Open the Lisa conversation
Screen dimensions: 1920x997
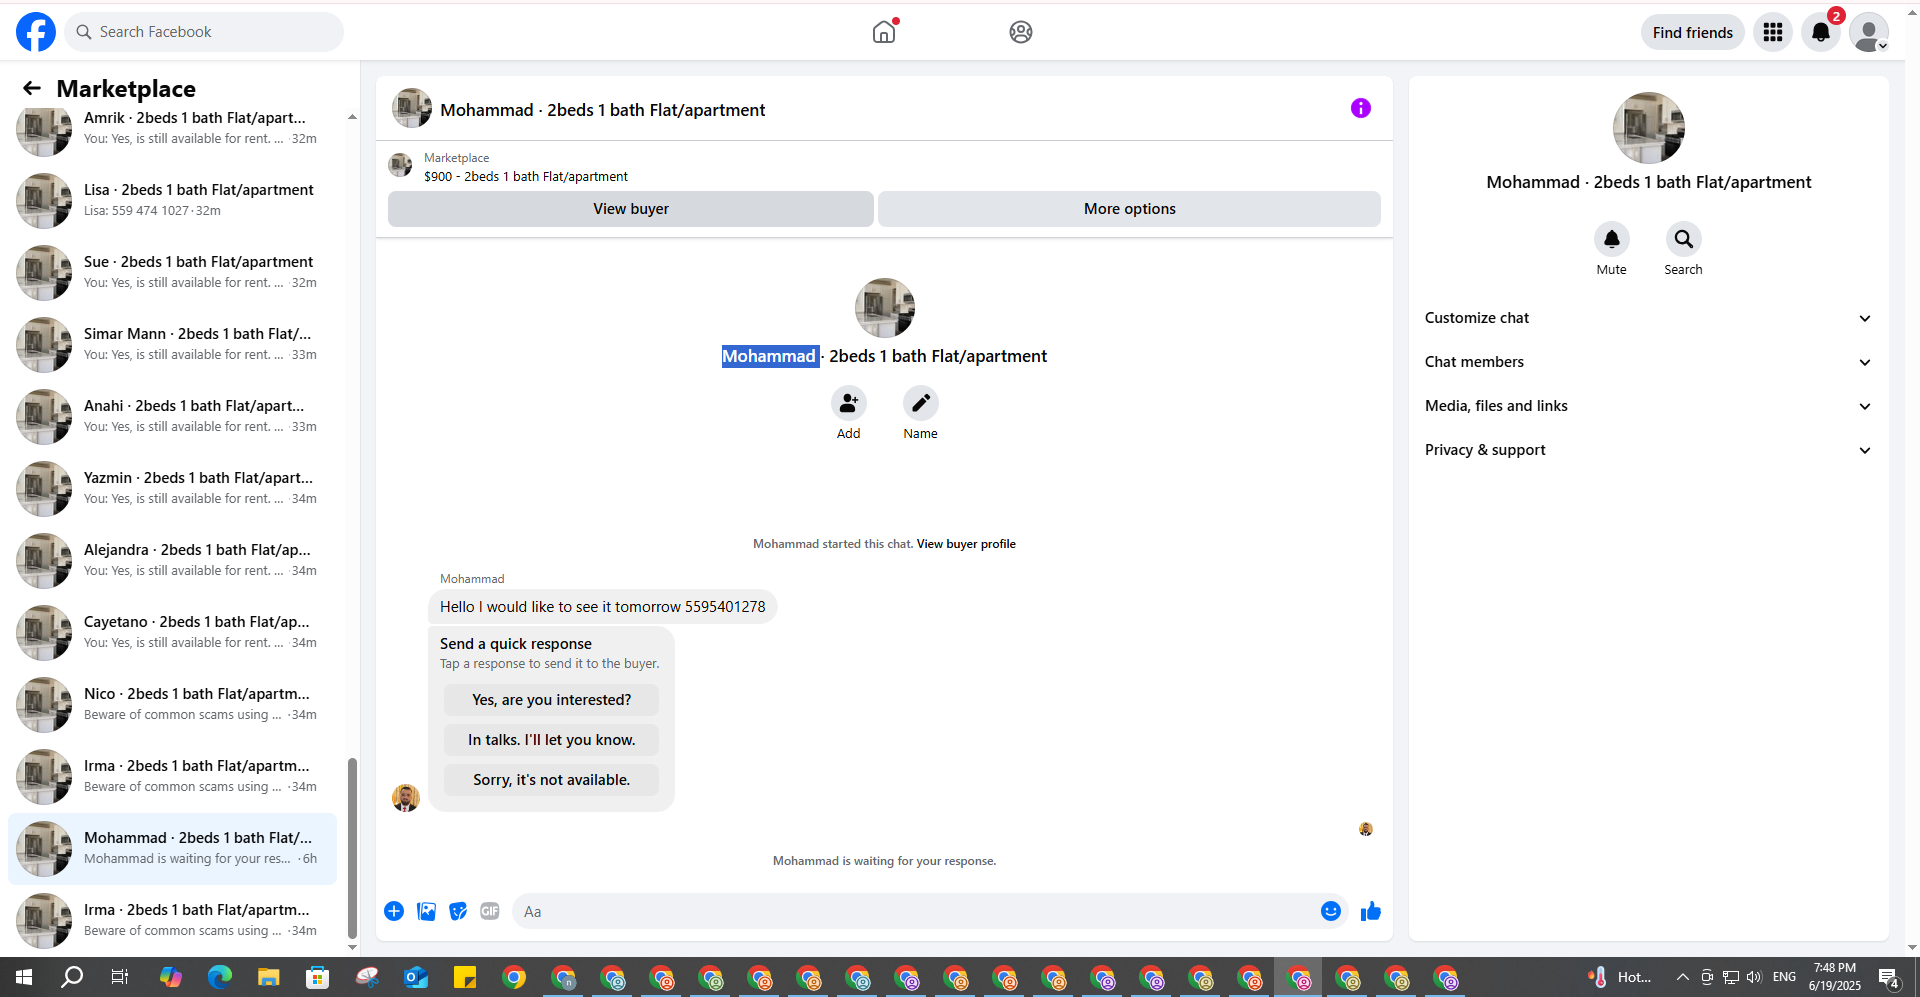point(172,200)
